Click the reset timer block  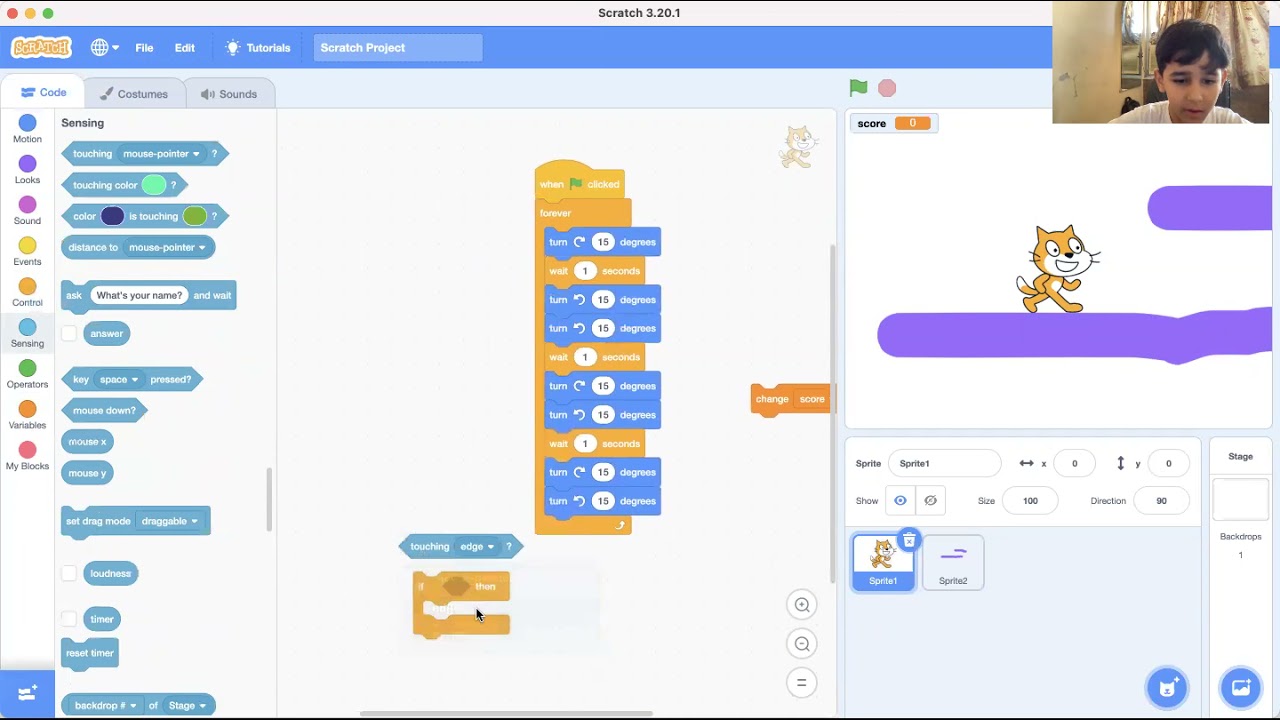90,653
